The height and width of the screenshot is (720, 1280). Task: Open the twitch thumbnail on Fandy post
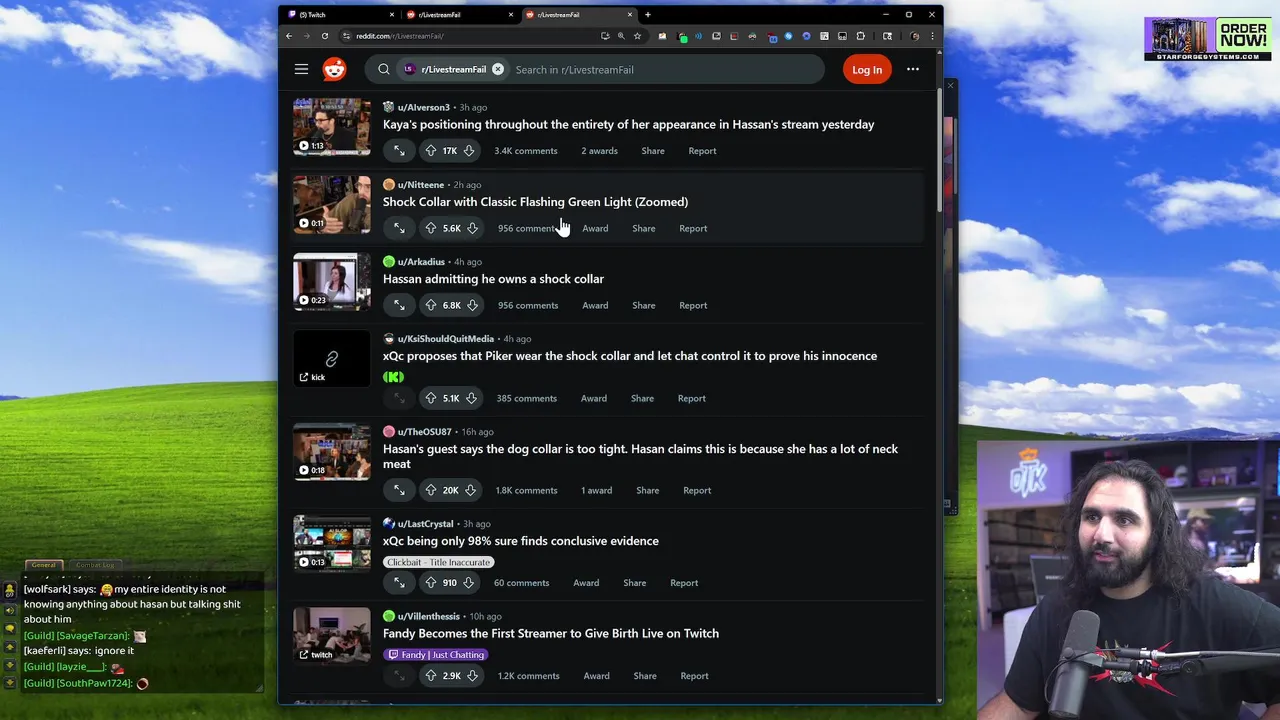click(x=331, y=636)
